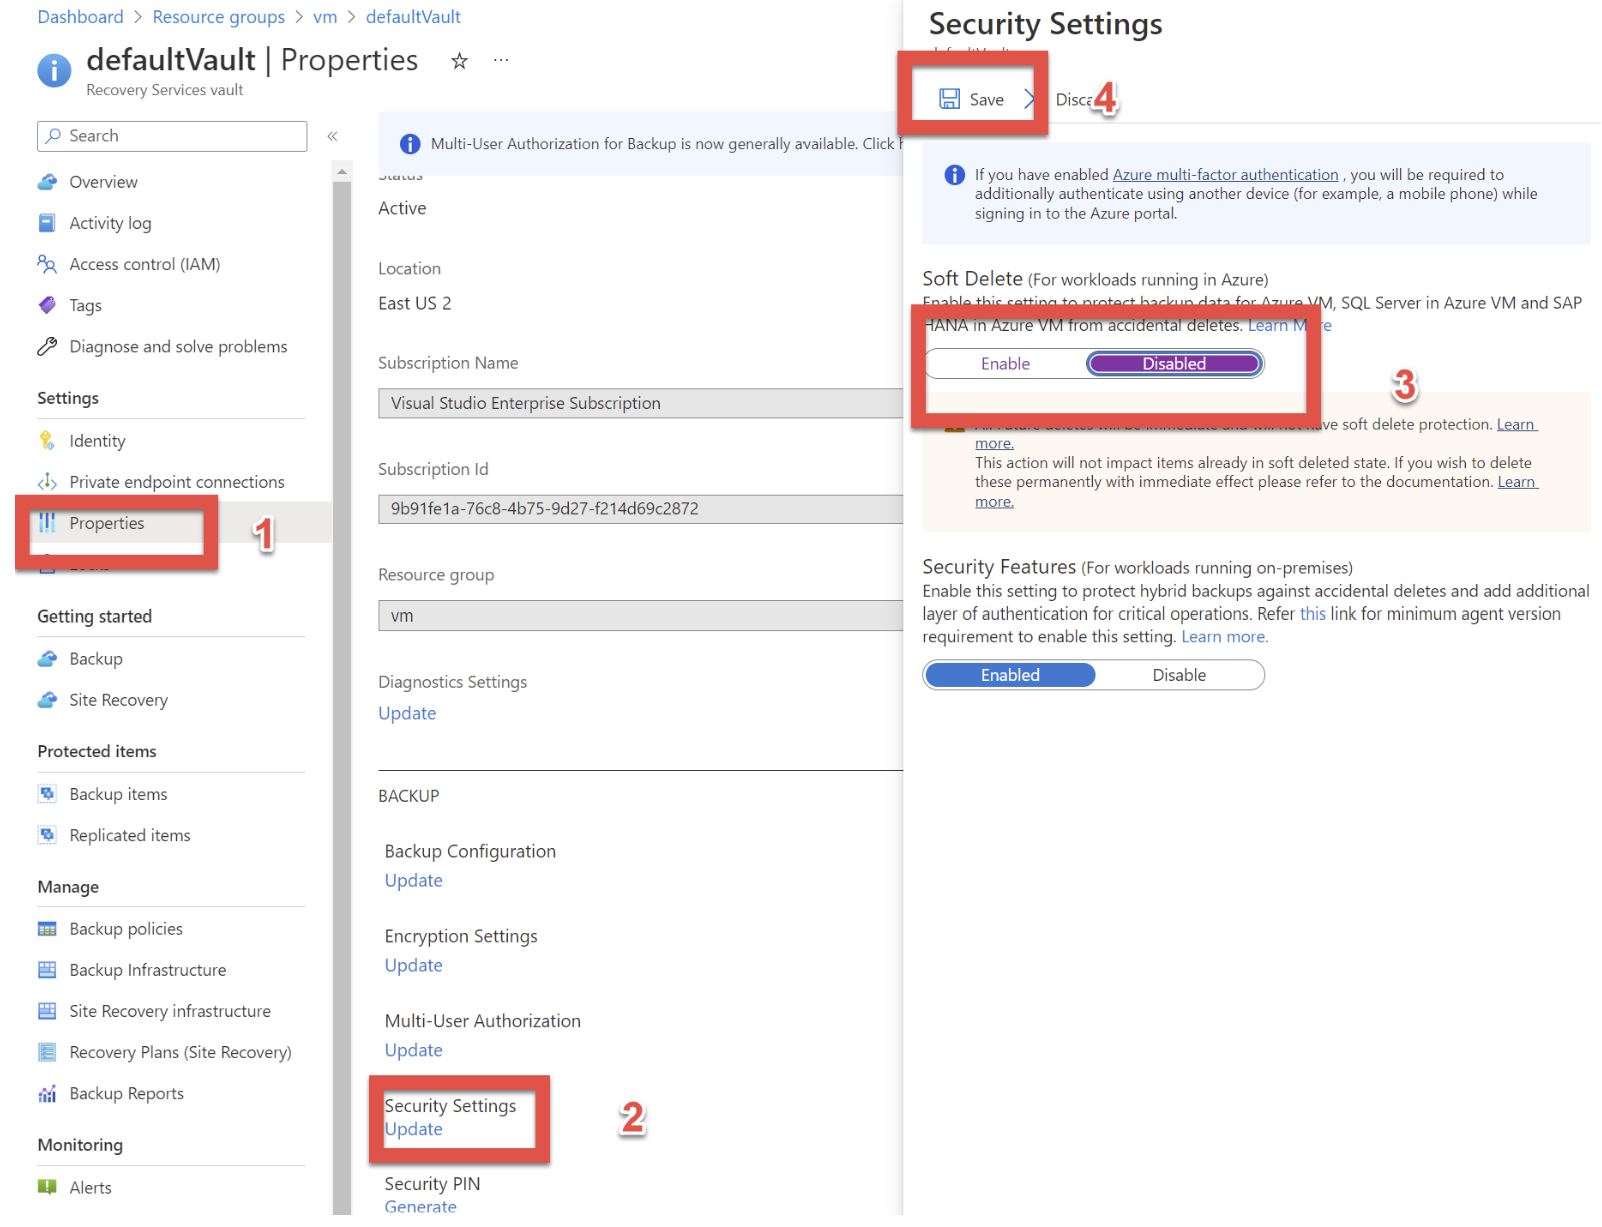Image resolution: width=1602 pixels, height=1227 pixels.
Task: Open the Overview menu item
Action: tap(103, 182)
